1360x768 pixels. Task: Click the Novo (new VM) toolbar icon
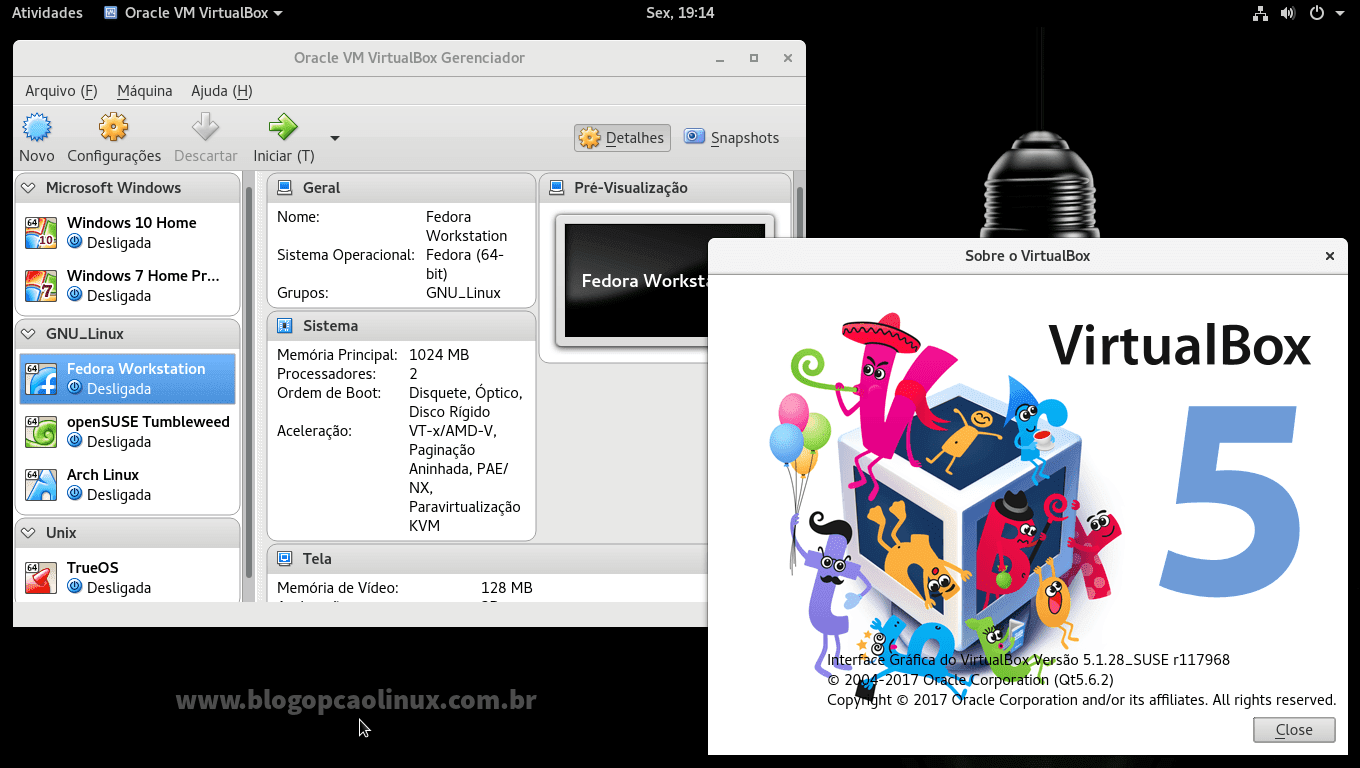click(37, 128)
